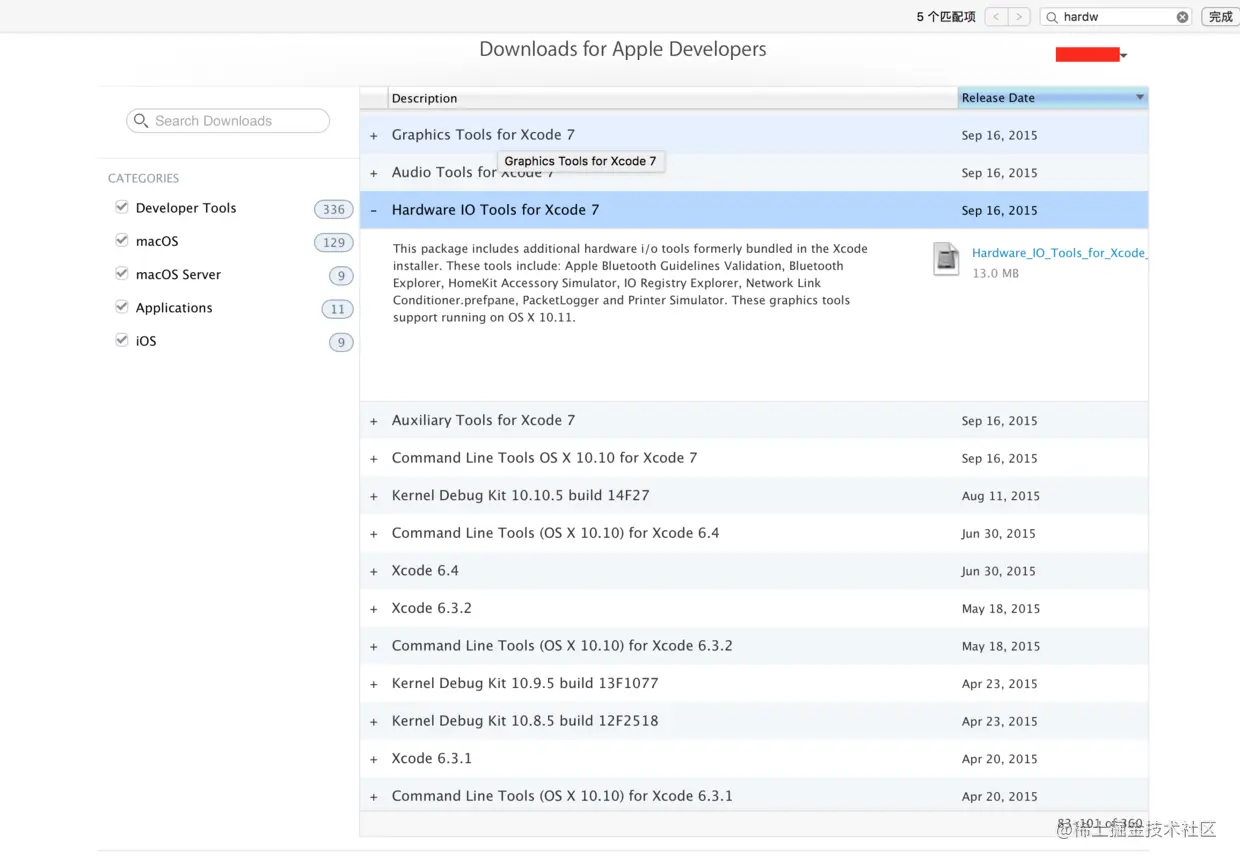This screenshot has width=1240, height=863.
Task: Uncheck the Developer Tools category
Action: pyautogui.click(x=122, y=207)
